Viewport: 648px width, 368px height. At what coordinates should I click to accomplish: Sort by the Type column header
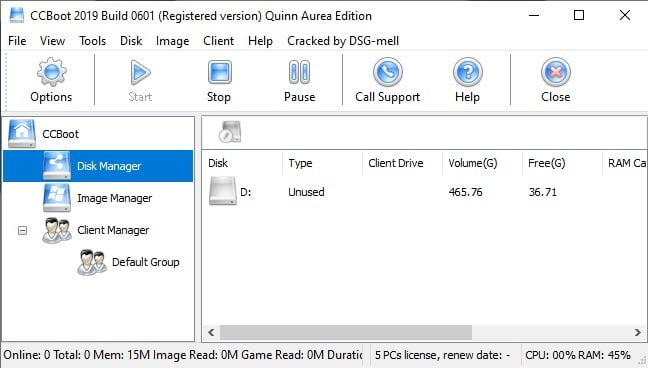pos(322,163)
